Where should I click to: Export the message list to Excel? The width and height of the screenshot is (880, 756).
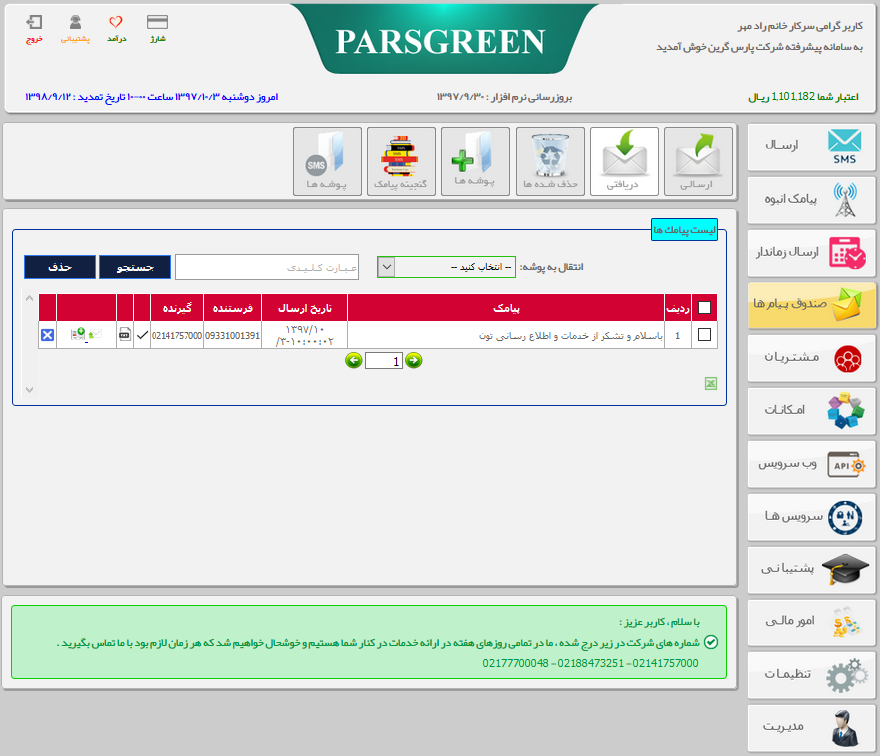pyautogui.click(x=712, y=382)
